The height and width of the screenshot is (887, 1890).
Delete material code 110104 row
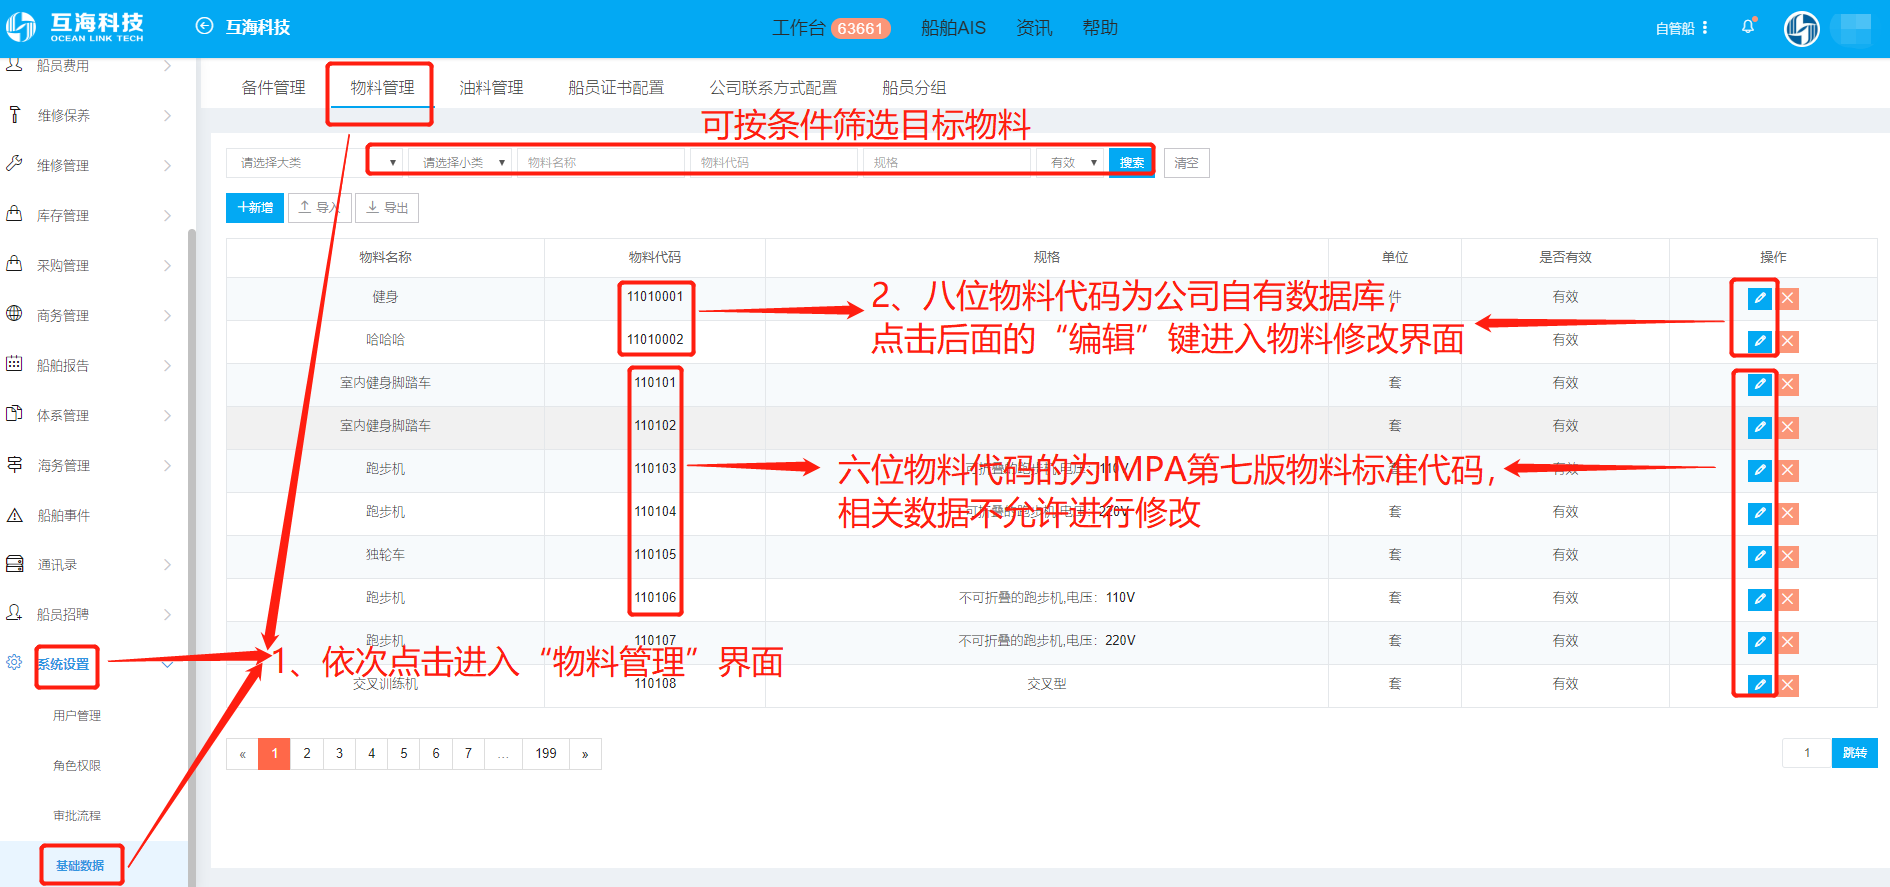coord(1788,513)
